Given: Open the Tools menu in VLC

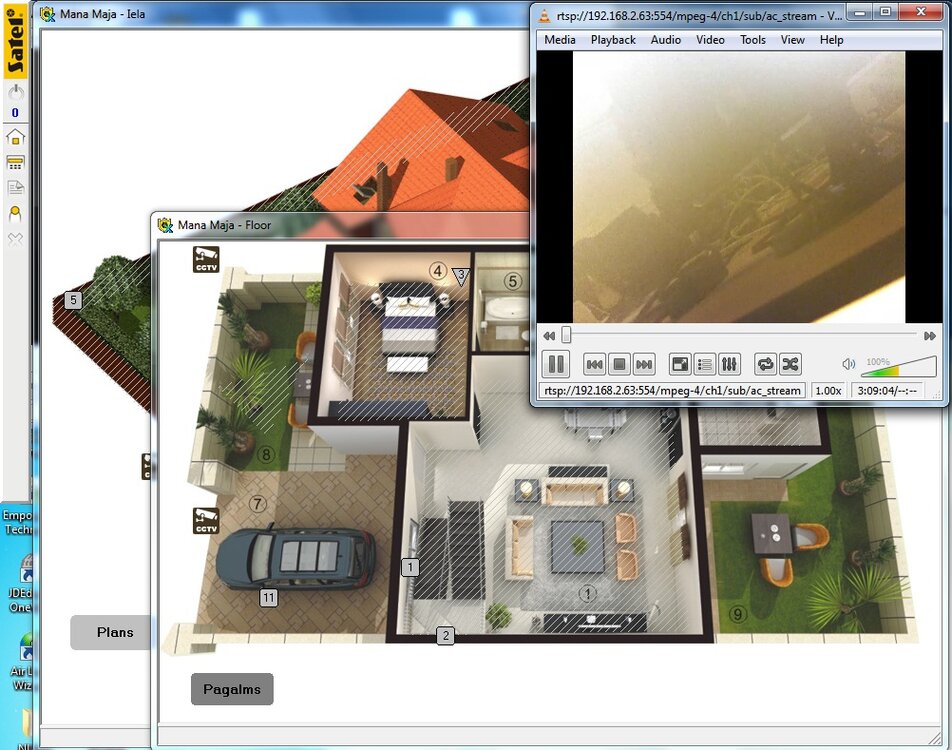Looking at the screenshot, I should tap(752, 40).
